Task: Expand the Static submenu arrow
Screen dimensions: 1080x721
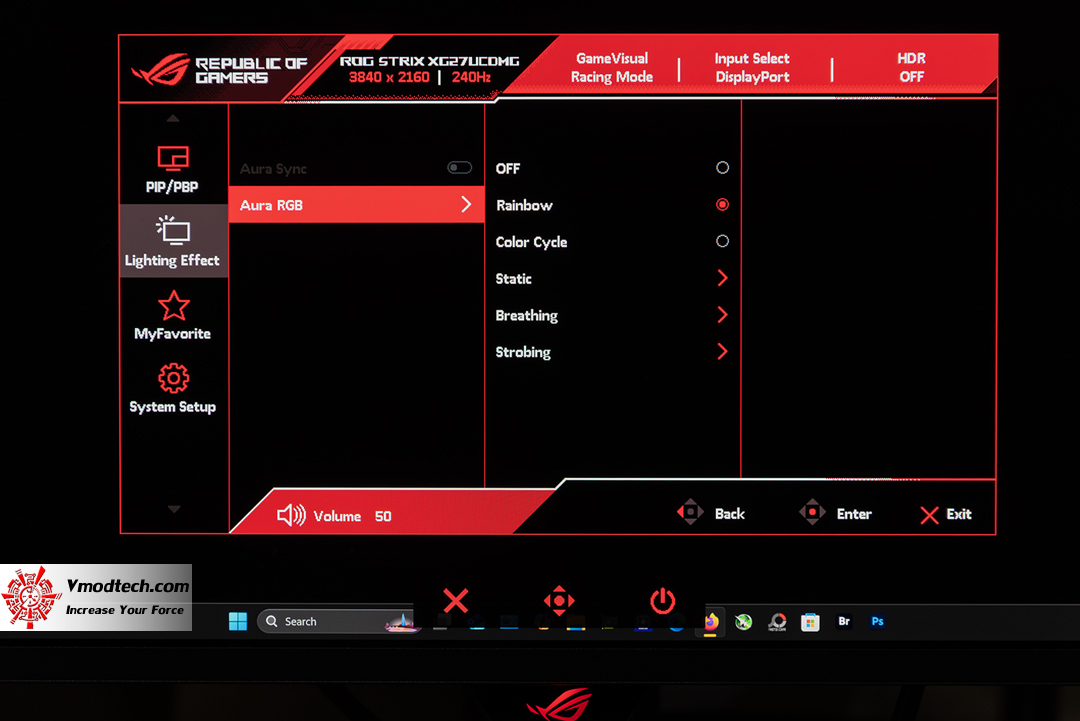Action: (722, 278)
